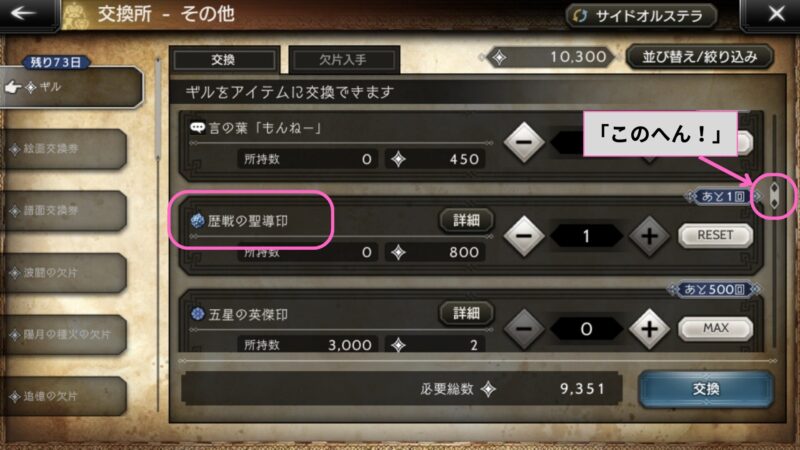Open 並び替え/絞り込み sort filter options

click(x=699, y=57)
